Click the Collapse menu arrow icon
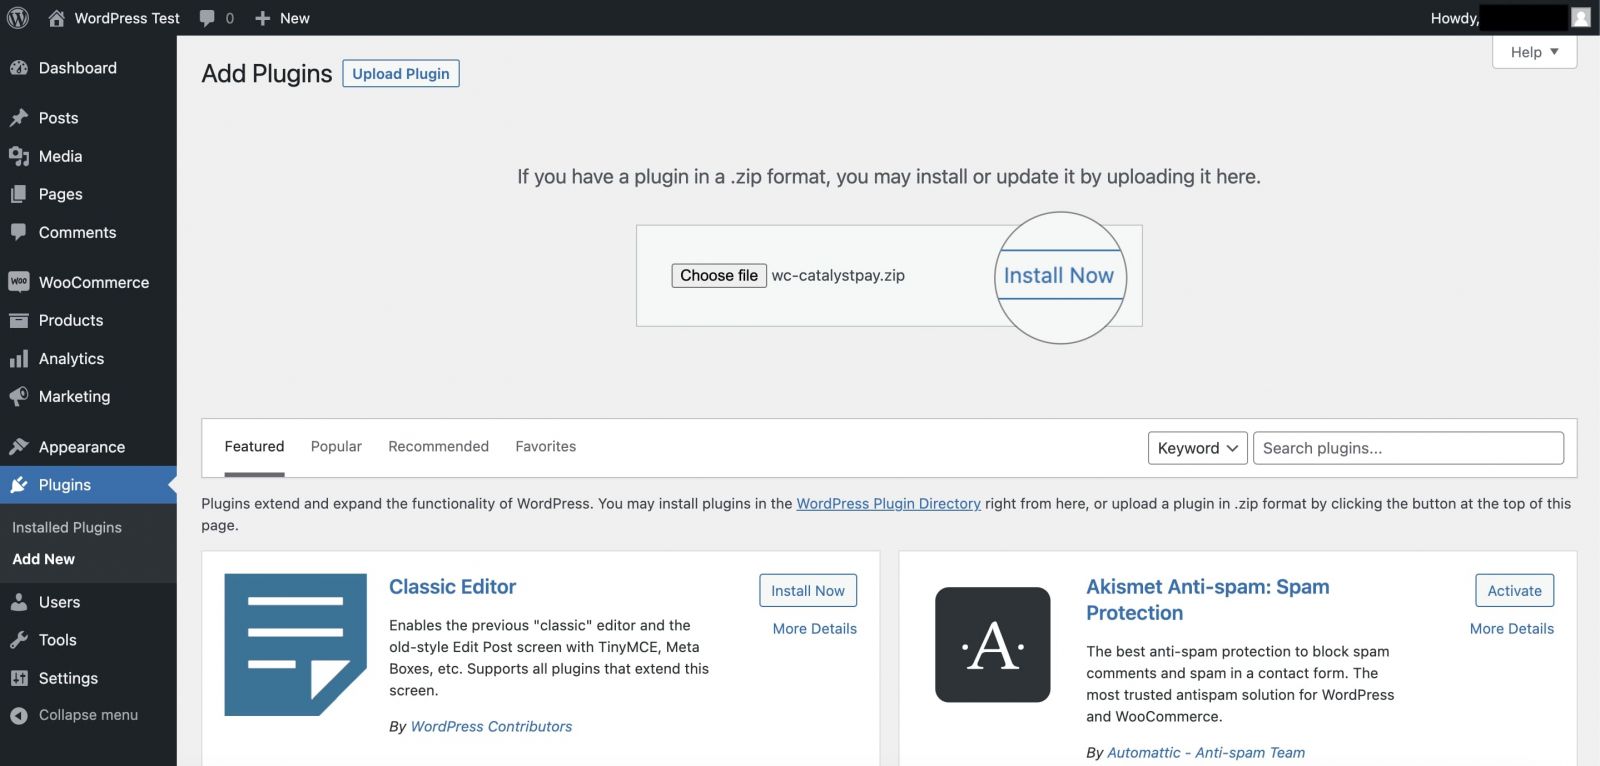Screen dimensions: 1600x766 coord(18,716)
